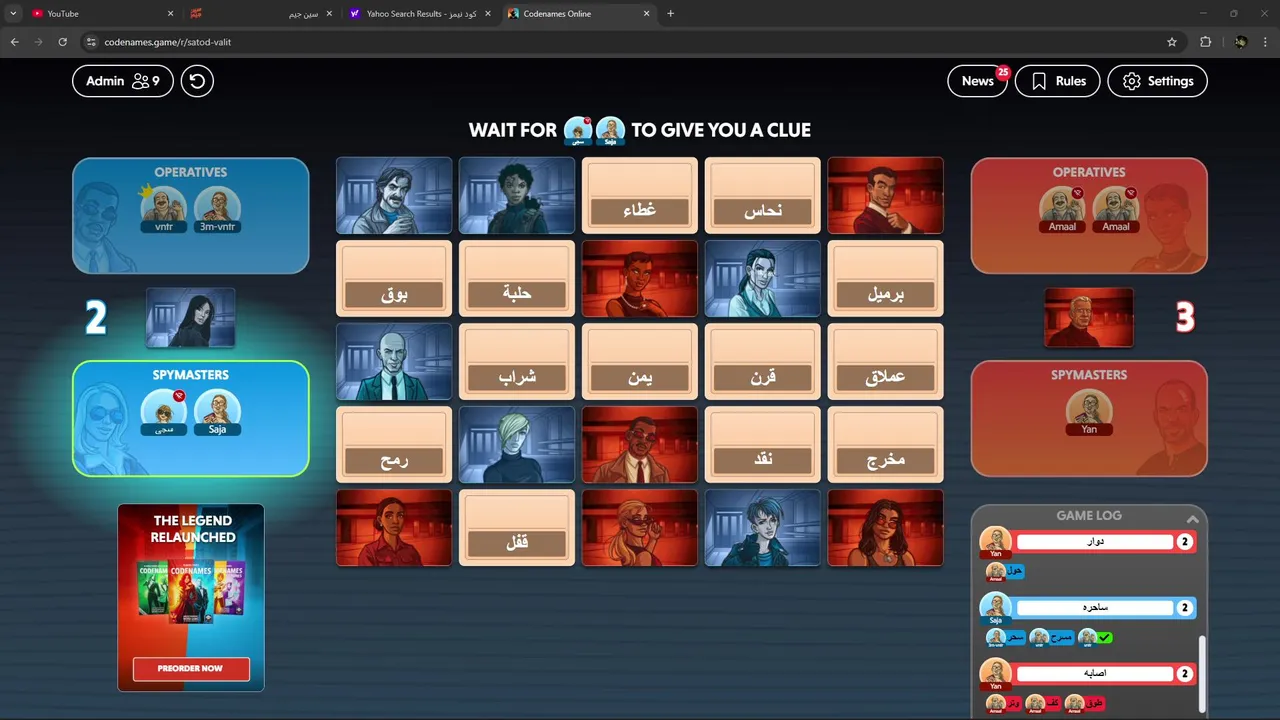This screenshot has height=720, width=1280.
Task: Open the browser extensions puzzle icon
Action: [1205, 42]
